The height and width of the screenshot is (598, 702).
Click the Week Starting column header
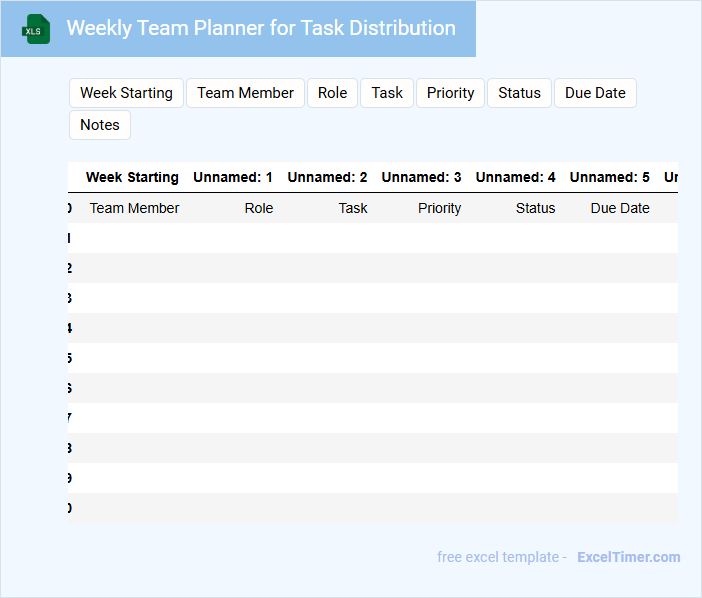[x=132, y=177]
